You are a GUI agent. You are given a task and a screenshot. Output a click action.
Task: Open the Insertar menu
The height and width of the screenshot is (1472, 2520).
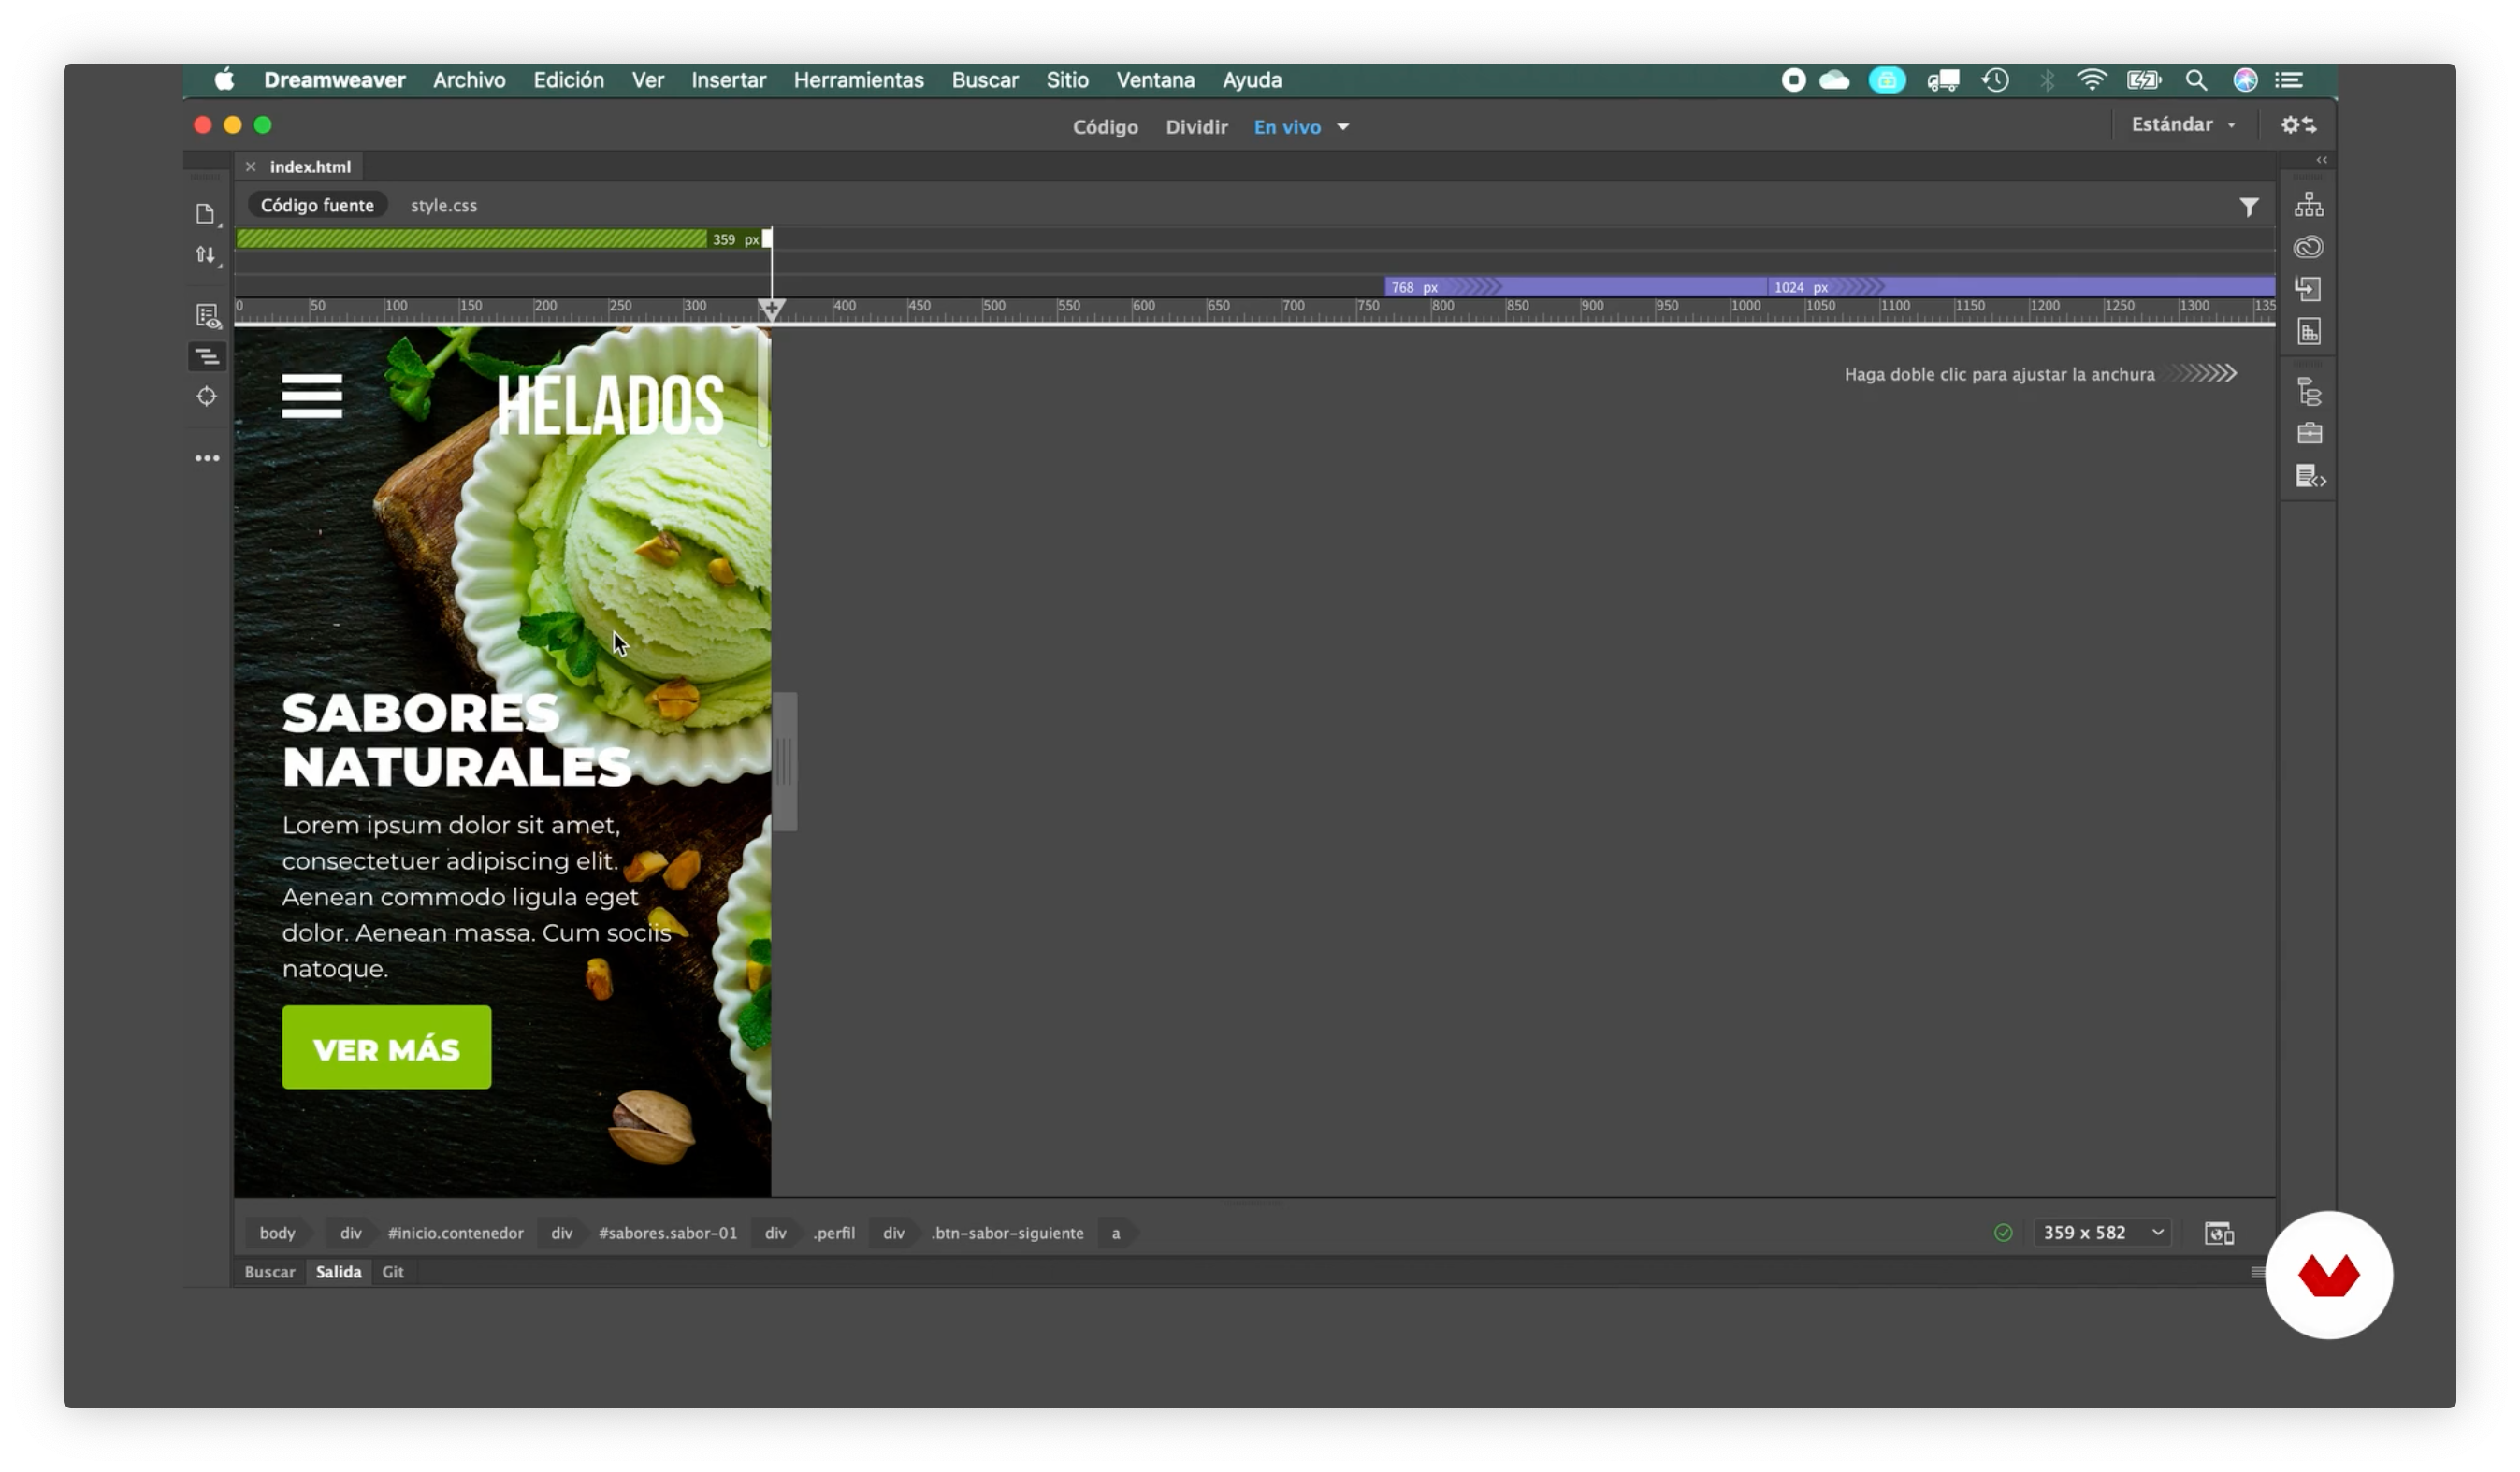tap(728, 80)
